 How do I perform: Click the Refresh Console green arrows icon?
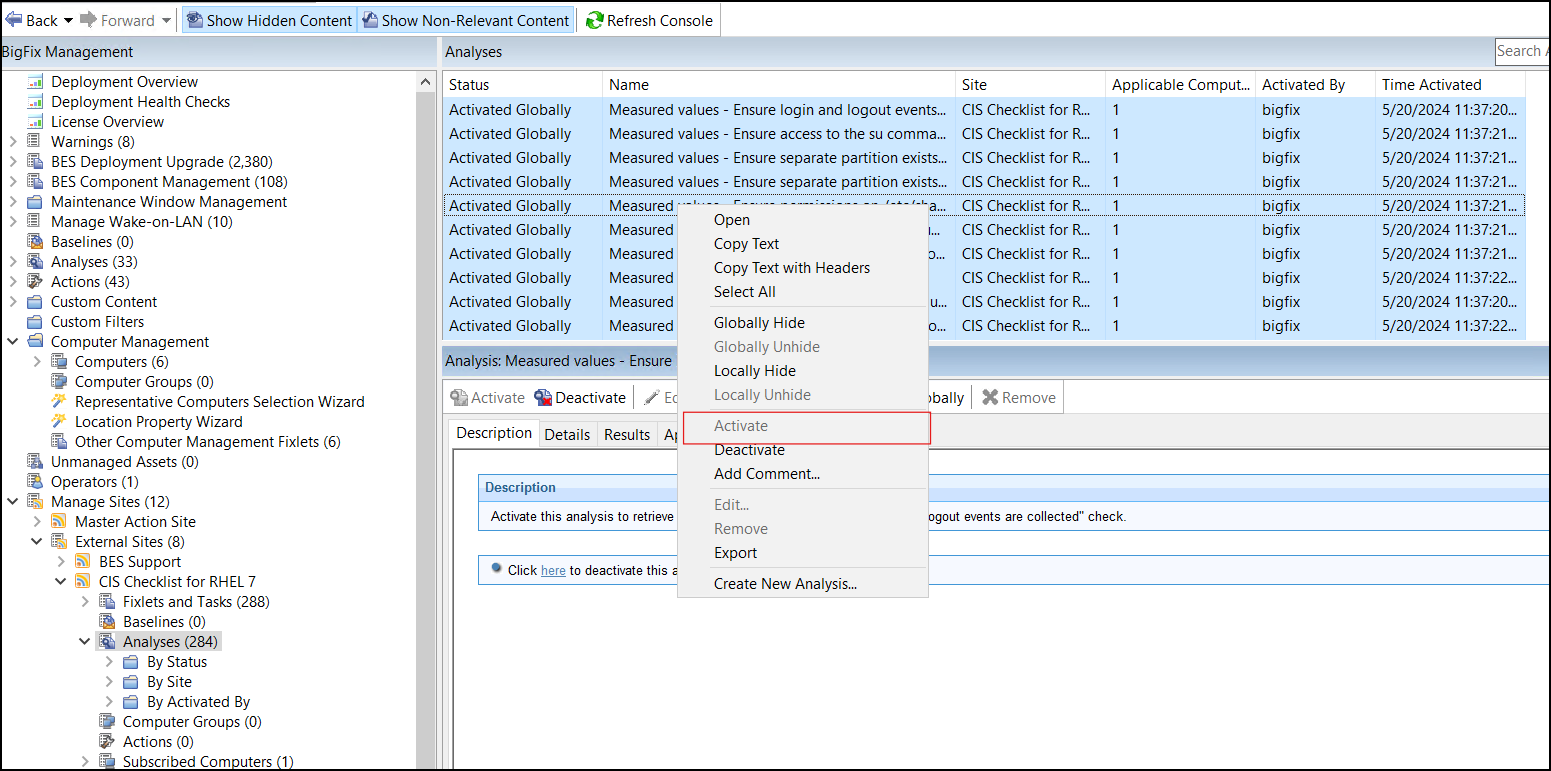(x=594, y=20)
